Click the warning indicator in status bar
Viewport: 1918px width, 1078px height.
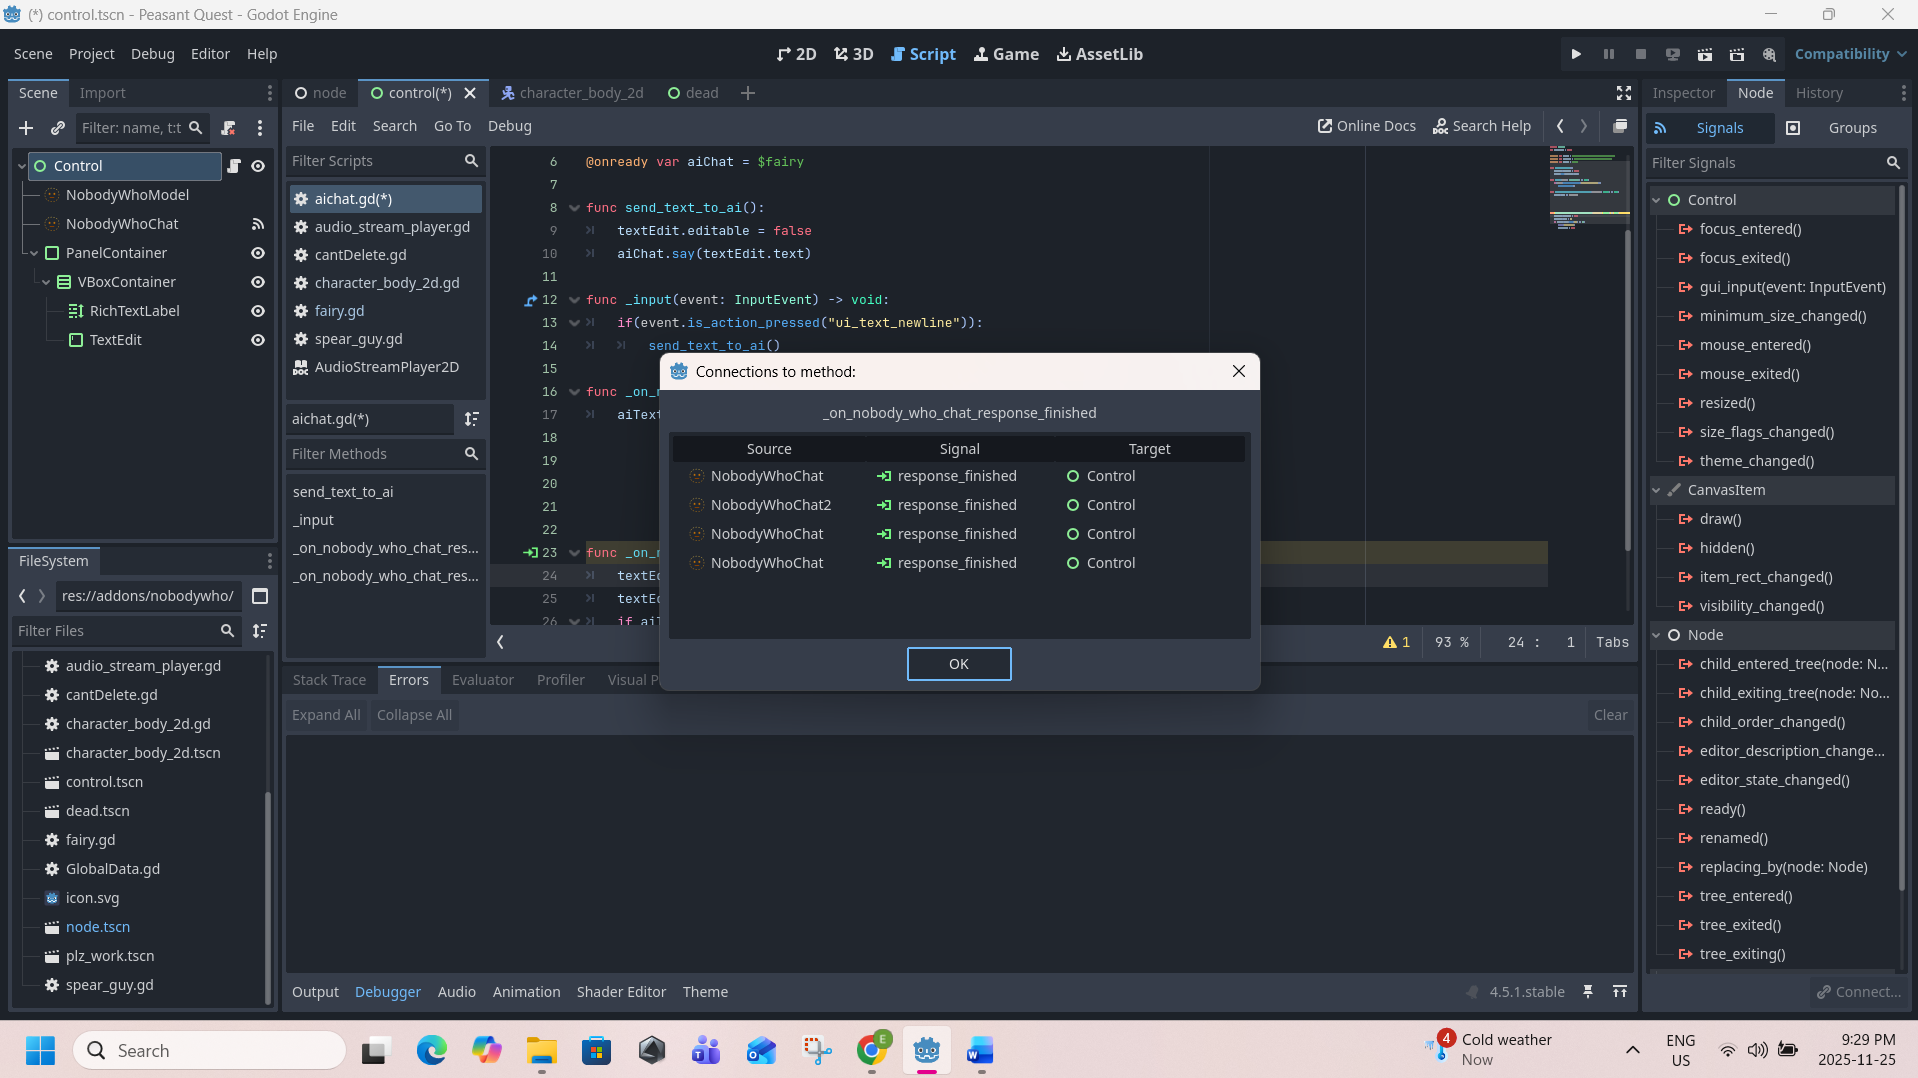coord(1396,642)
